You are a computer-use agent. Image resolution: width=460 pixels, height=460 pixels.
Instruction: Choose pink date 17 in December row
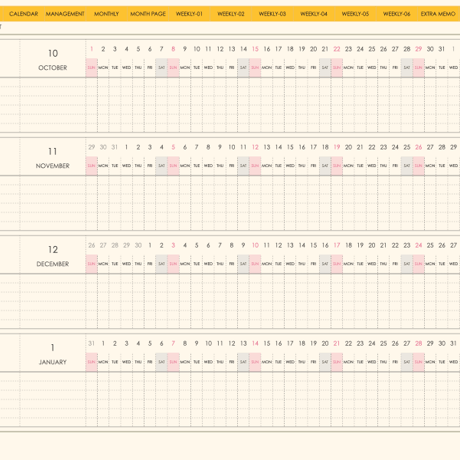pos(337,245)
